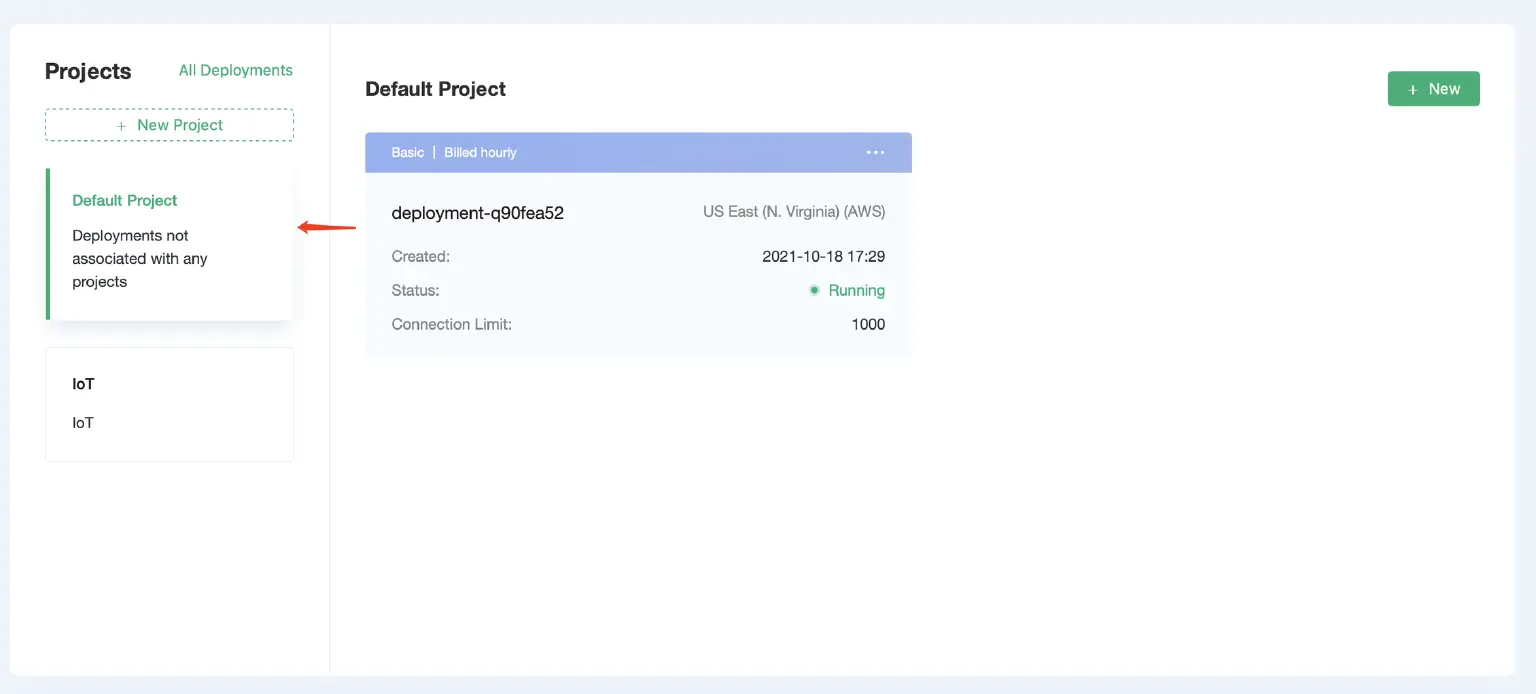Click the Basic plan badge on the card
1536x694 pixels.
pos(407,152)
